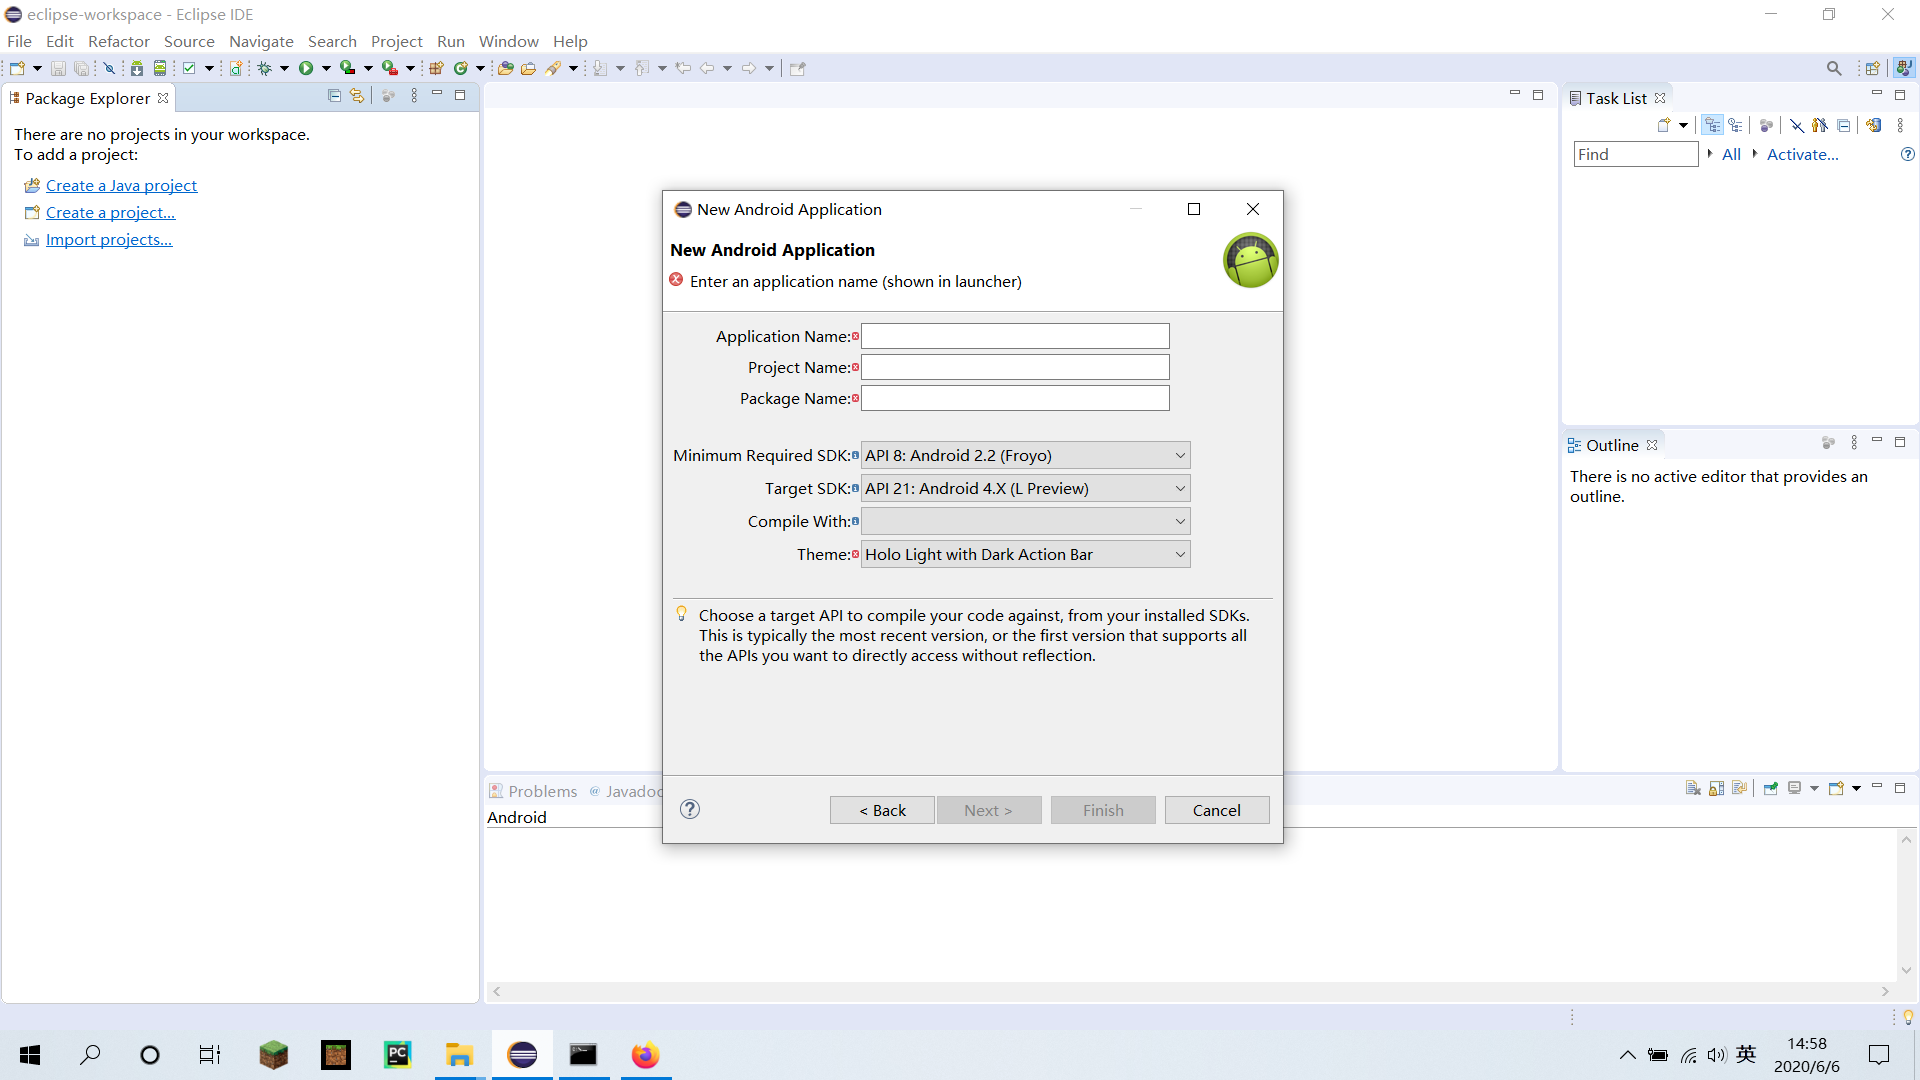This screenshot has height=1080, width=1920.
Task: Click the Find field in Task List
Action: 1636,154
